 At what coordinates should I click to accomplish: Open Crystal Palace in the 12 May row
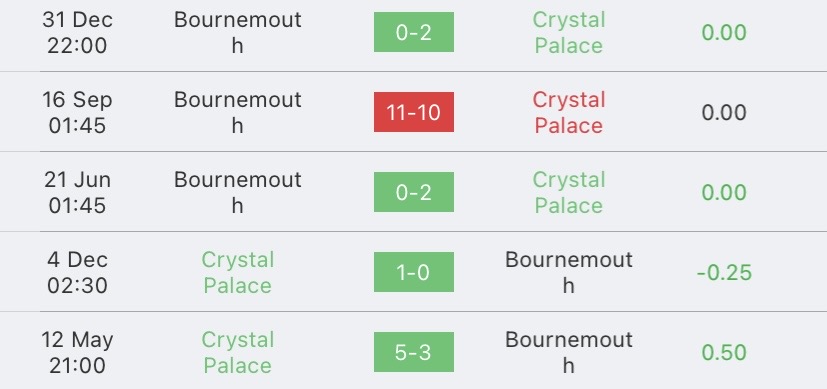pyautogui.click(x=238, y=353)
